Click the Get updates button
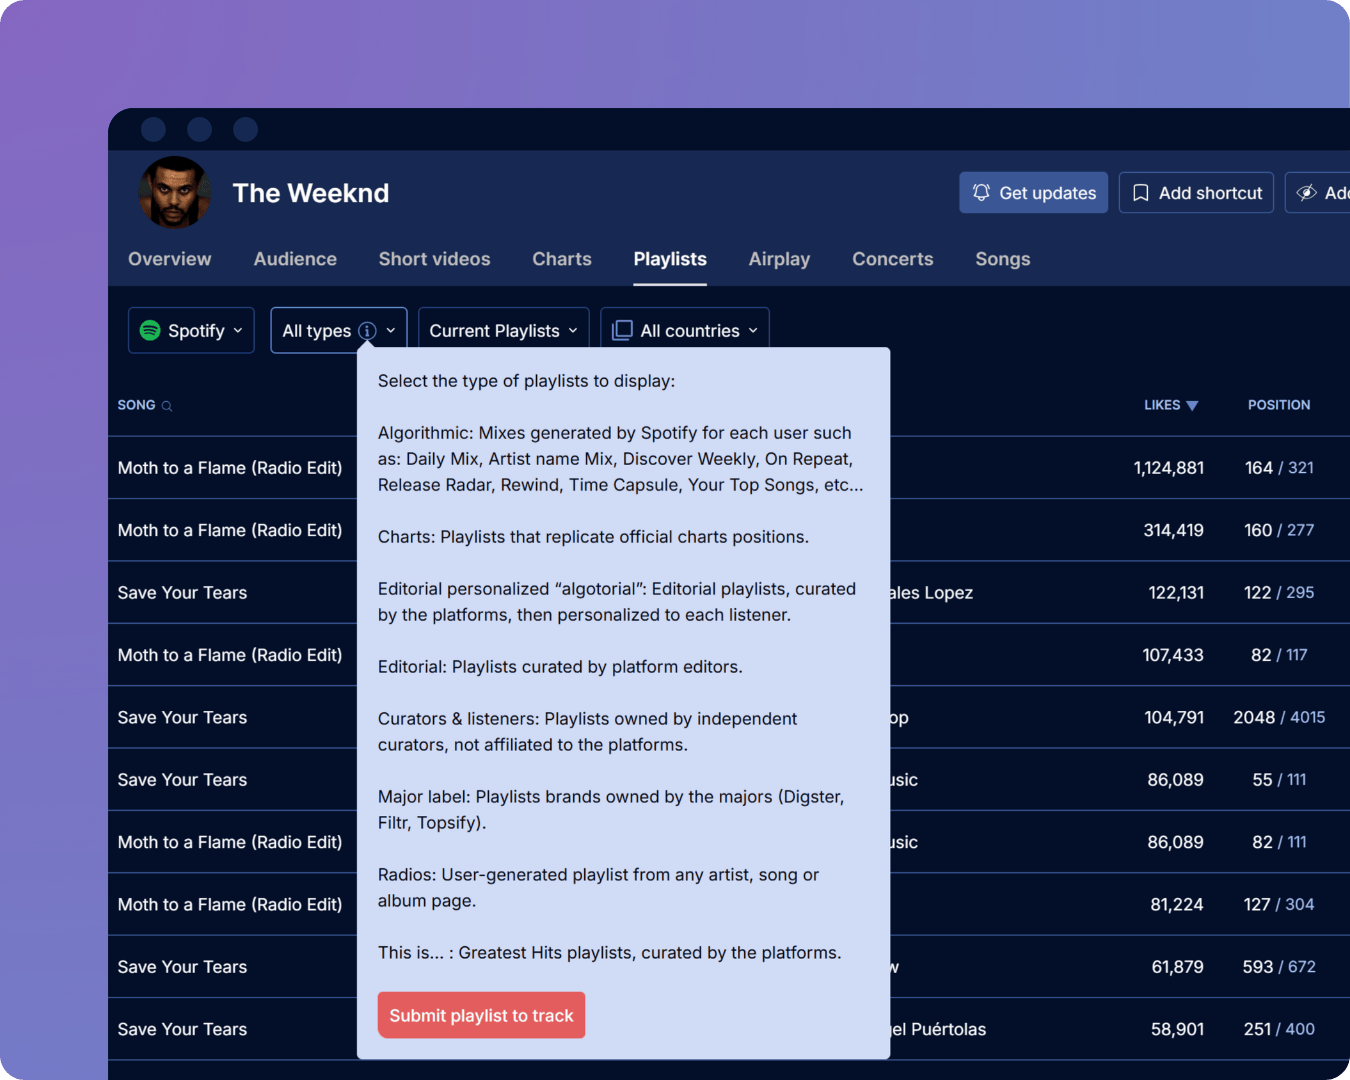 (1033, 193)
